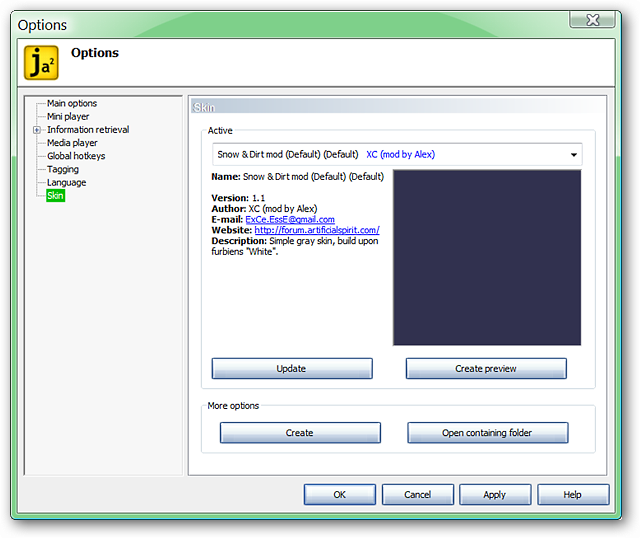Open the active skin dropdown arrow
640x538 pixels.
573,155
